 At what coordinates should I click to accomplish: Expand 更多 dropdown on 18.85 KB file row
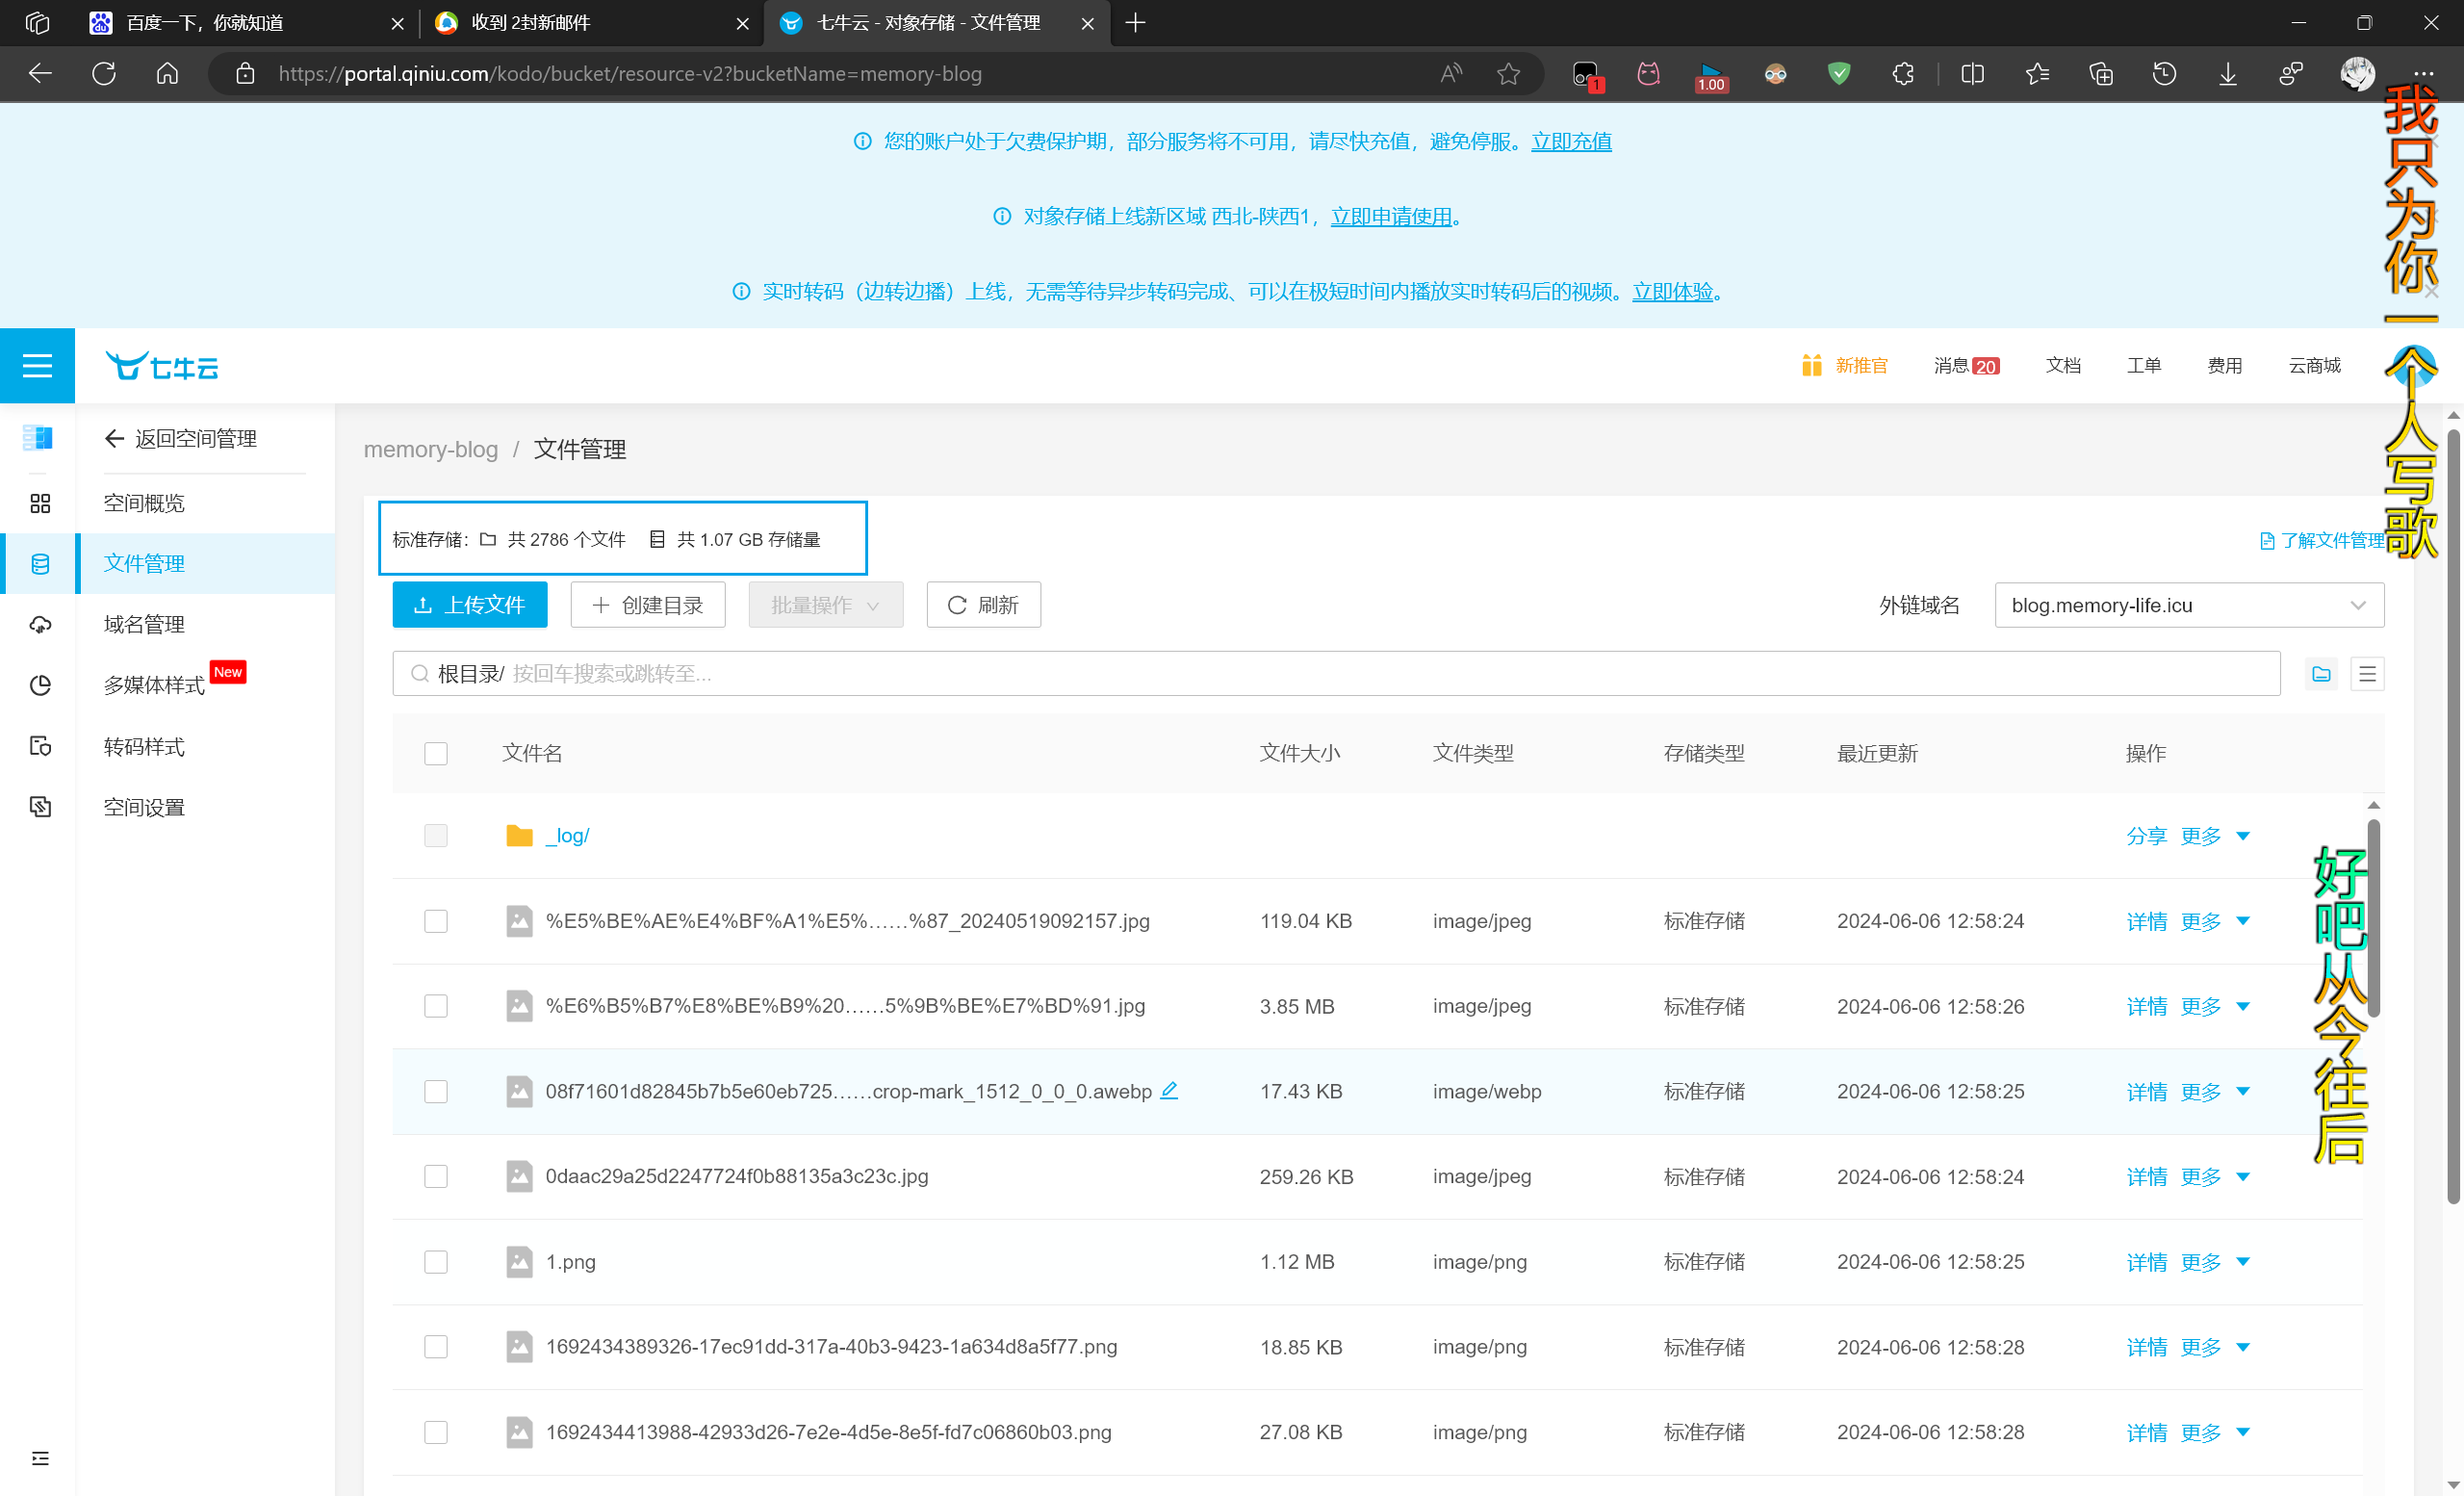2214,1347
